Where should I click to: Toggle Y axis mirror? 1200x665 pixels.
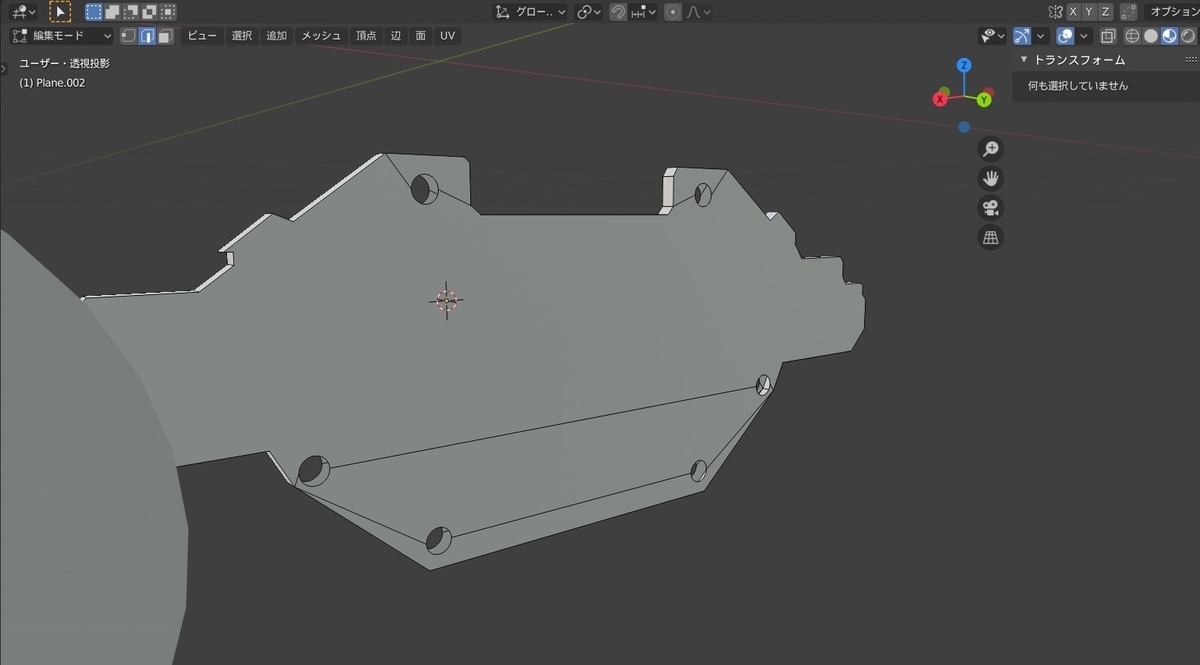1089,12
